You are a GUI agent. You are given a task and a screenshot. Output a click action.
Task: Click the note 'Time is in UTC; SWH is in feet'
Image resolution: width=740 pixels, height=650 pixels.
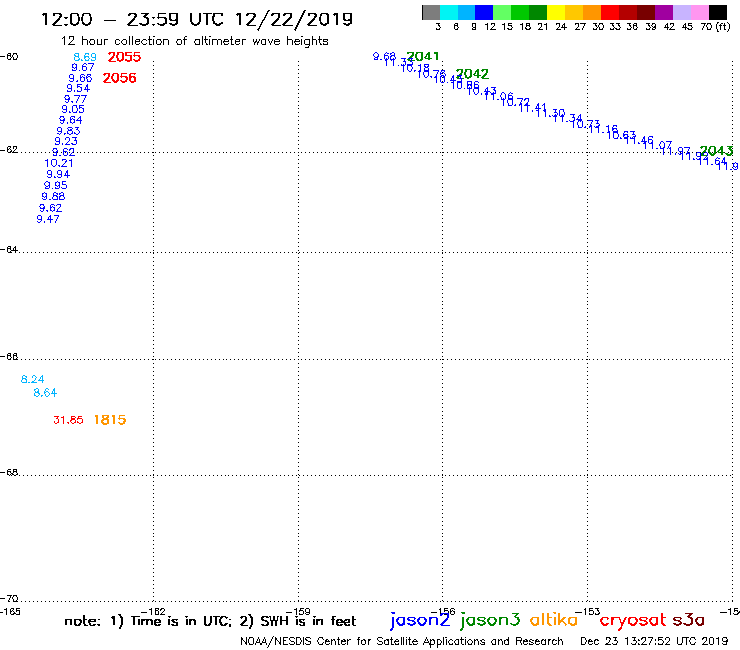point(210,621)
